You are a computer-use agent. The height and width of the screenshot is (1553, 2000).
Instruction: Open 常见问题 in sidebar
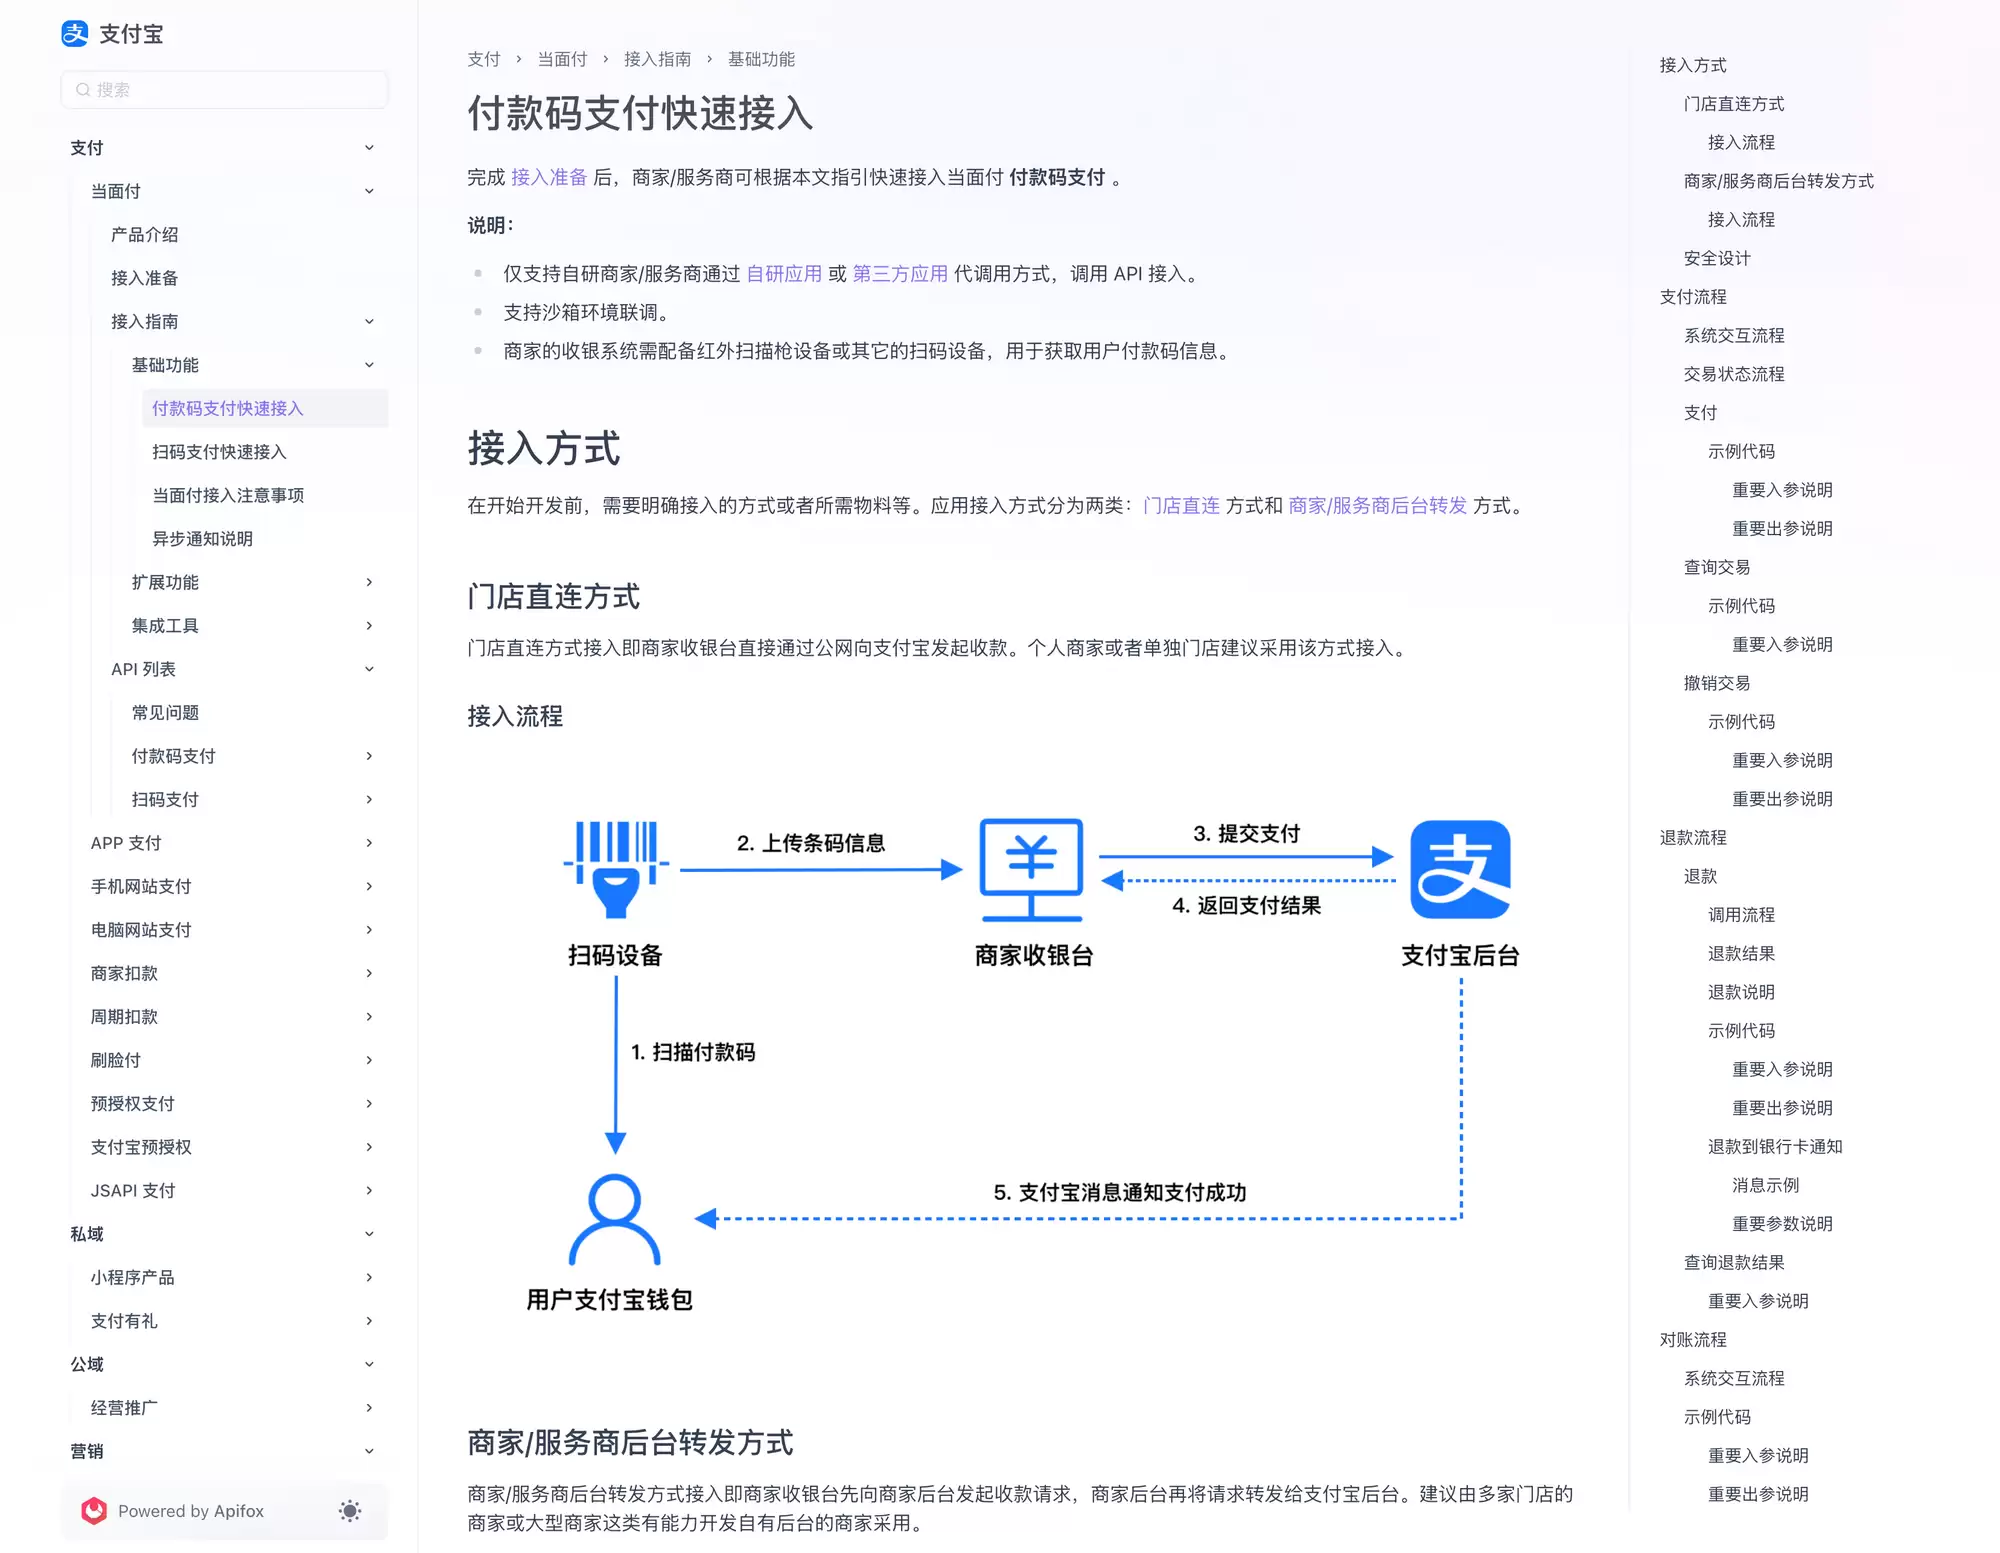[x=165, y=713]
